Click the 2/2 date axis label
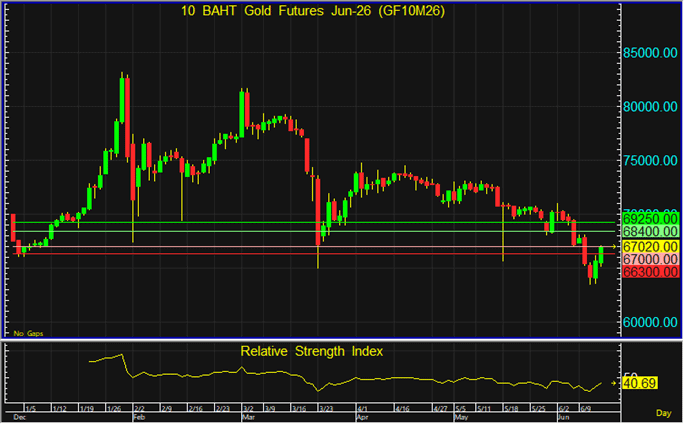The image size is (684, 424). (x=139, y=409)
